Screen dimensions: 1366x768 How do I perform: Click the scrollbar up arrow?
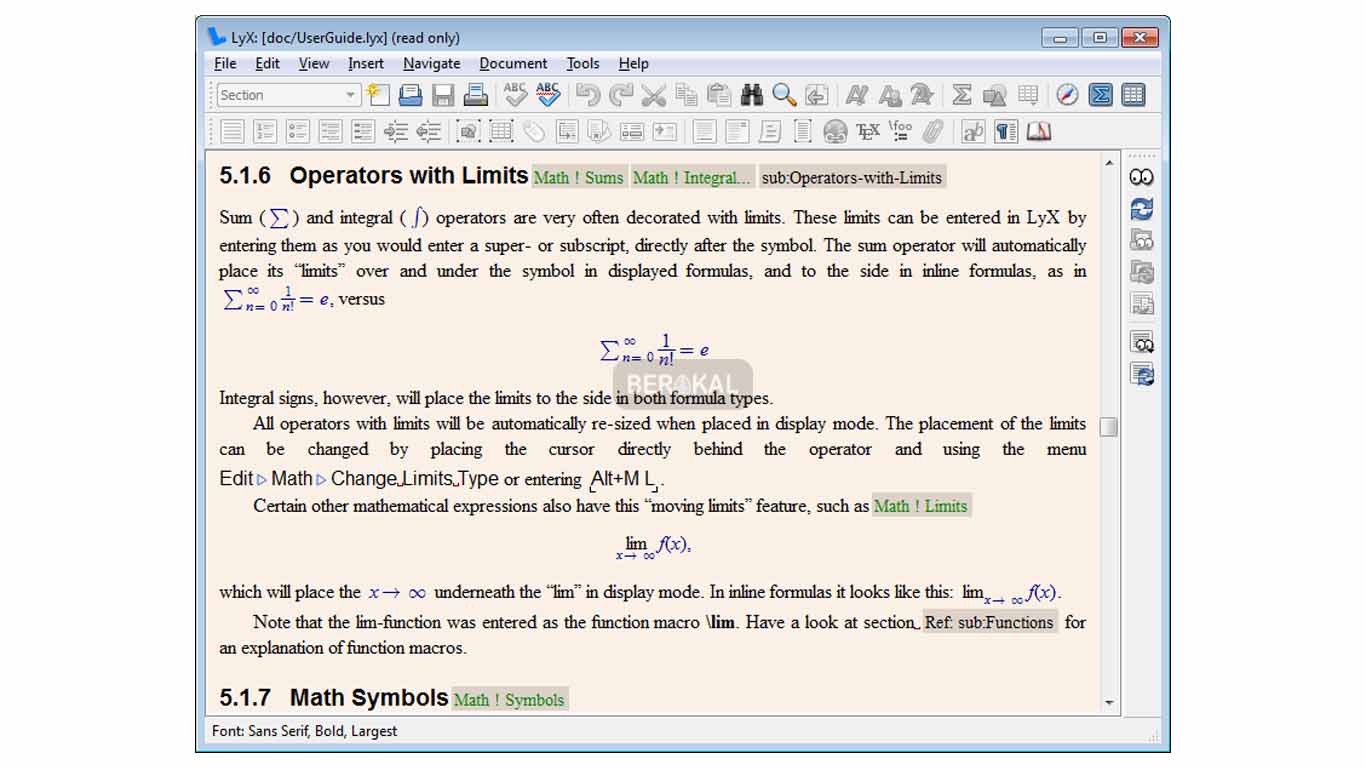coord(1109,162)
